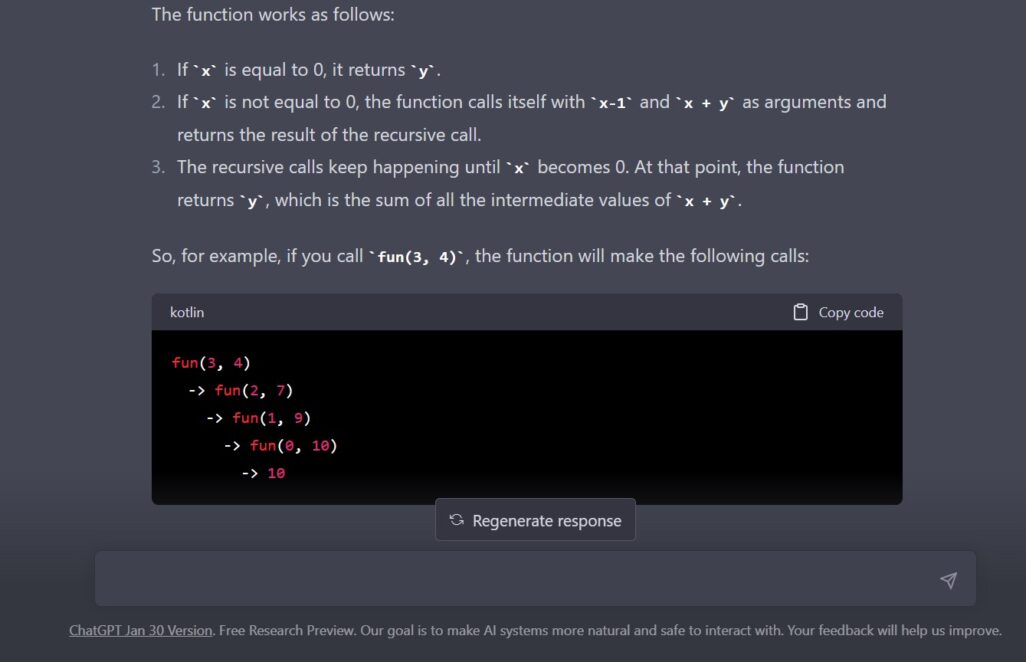Click the send message paper plane icon
The image size is (1026, 662).
[x=949, y=580]
